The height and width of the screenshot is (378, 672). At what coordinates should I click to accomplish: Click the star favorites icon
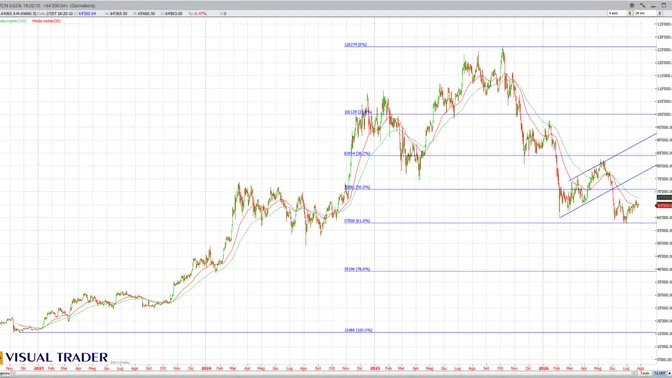click(x=632, y=6)
